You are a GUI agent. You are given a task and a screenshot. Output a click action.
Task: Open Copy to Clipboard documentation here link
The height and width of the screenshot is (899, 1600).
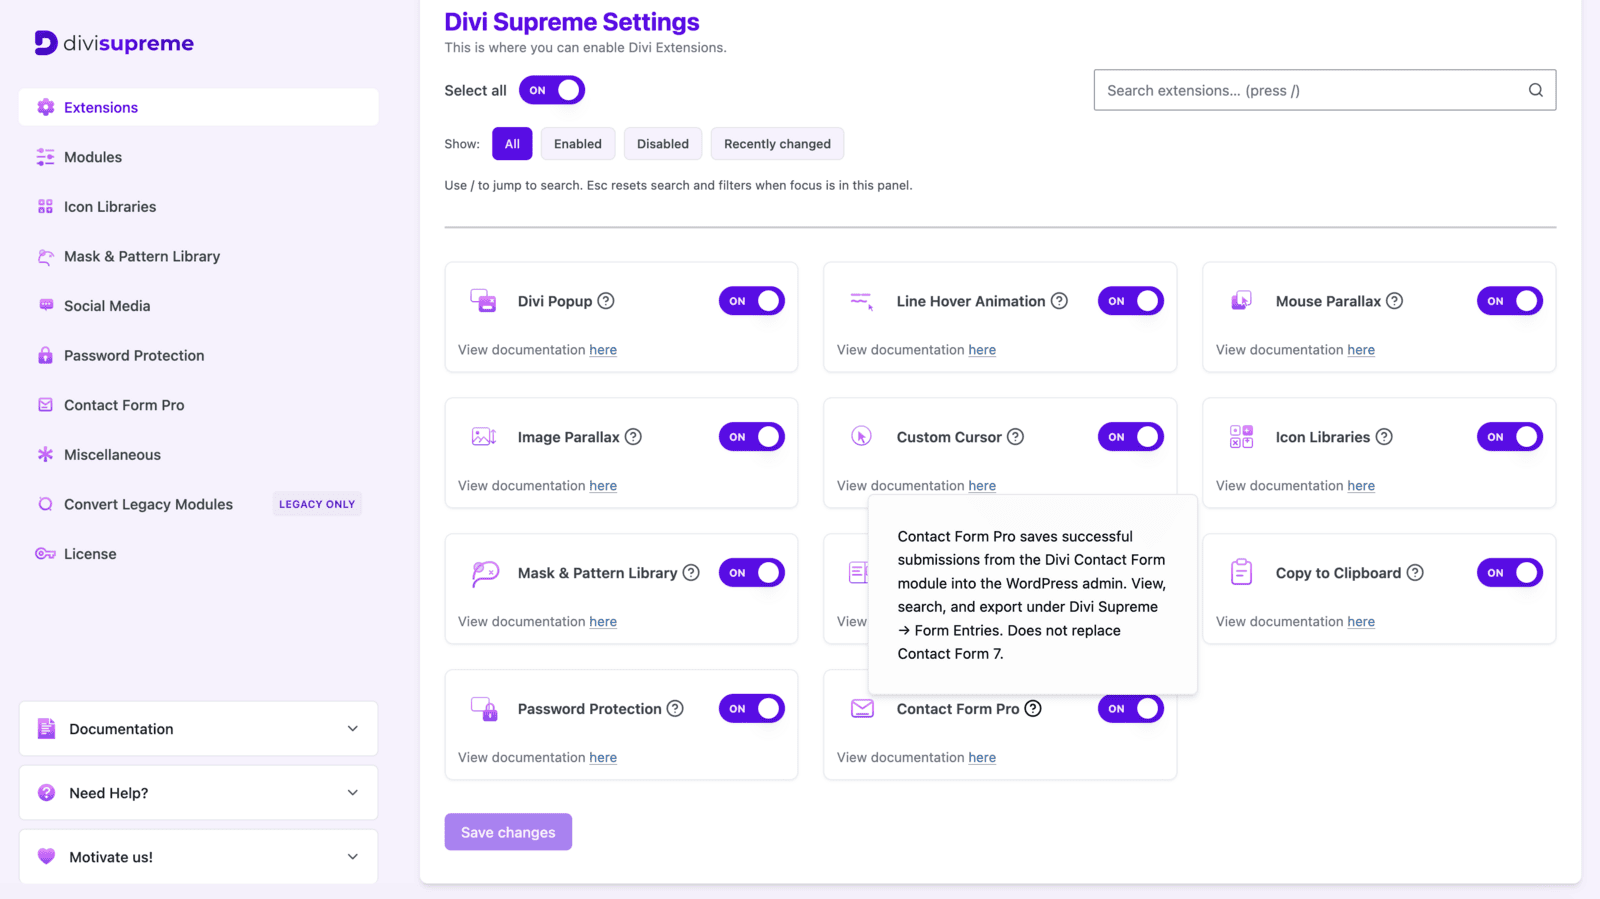click(x=1361, y=622)
